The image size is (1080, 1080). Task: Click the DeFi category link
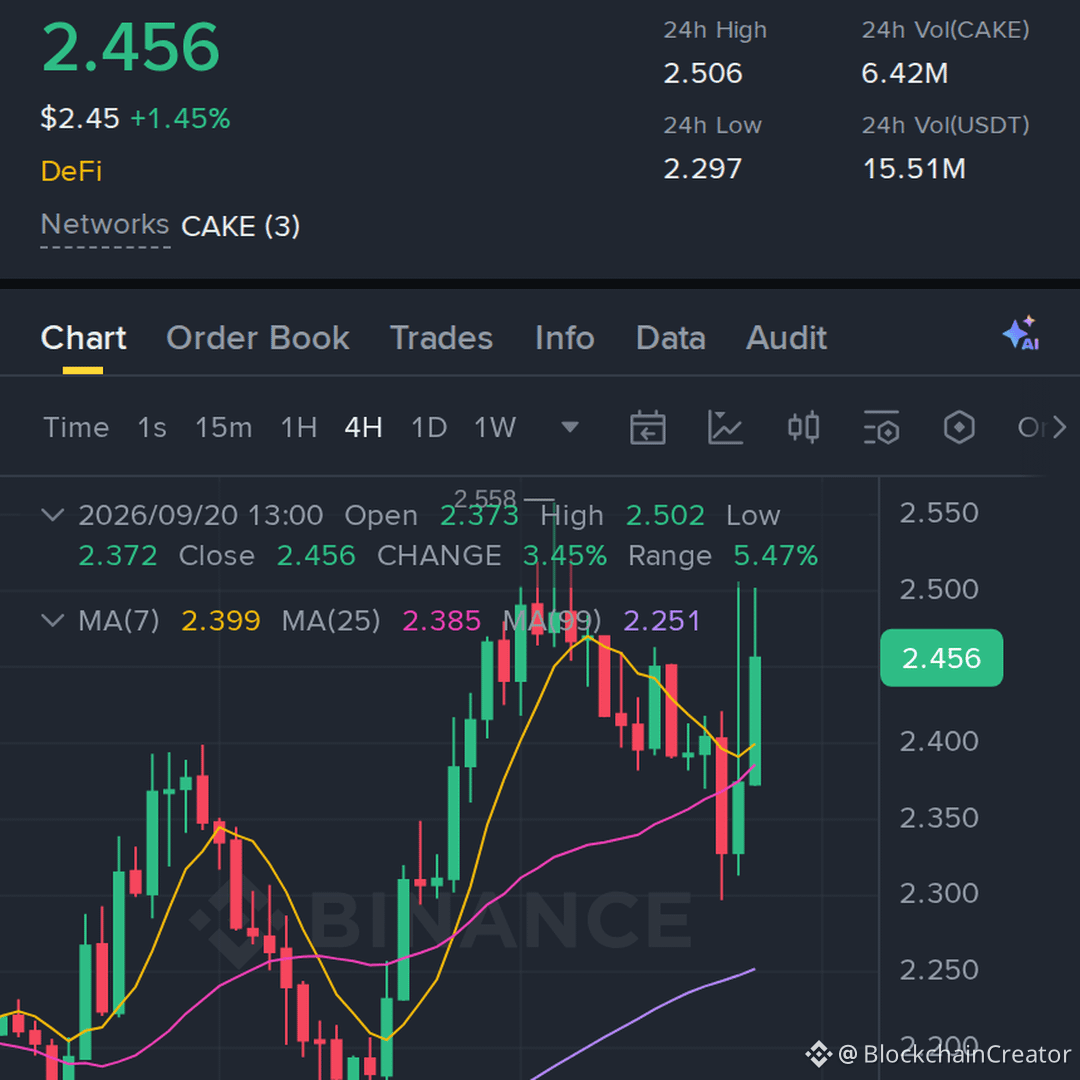click(x=71, y=171)
